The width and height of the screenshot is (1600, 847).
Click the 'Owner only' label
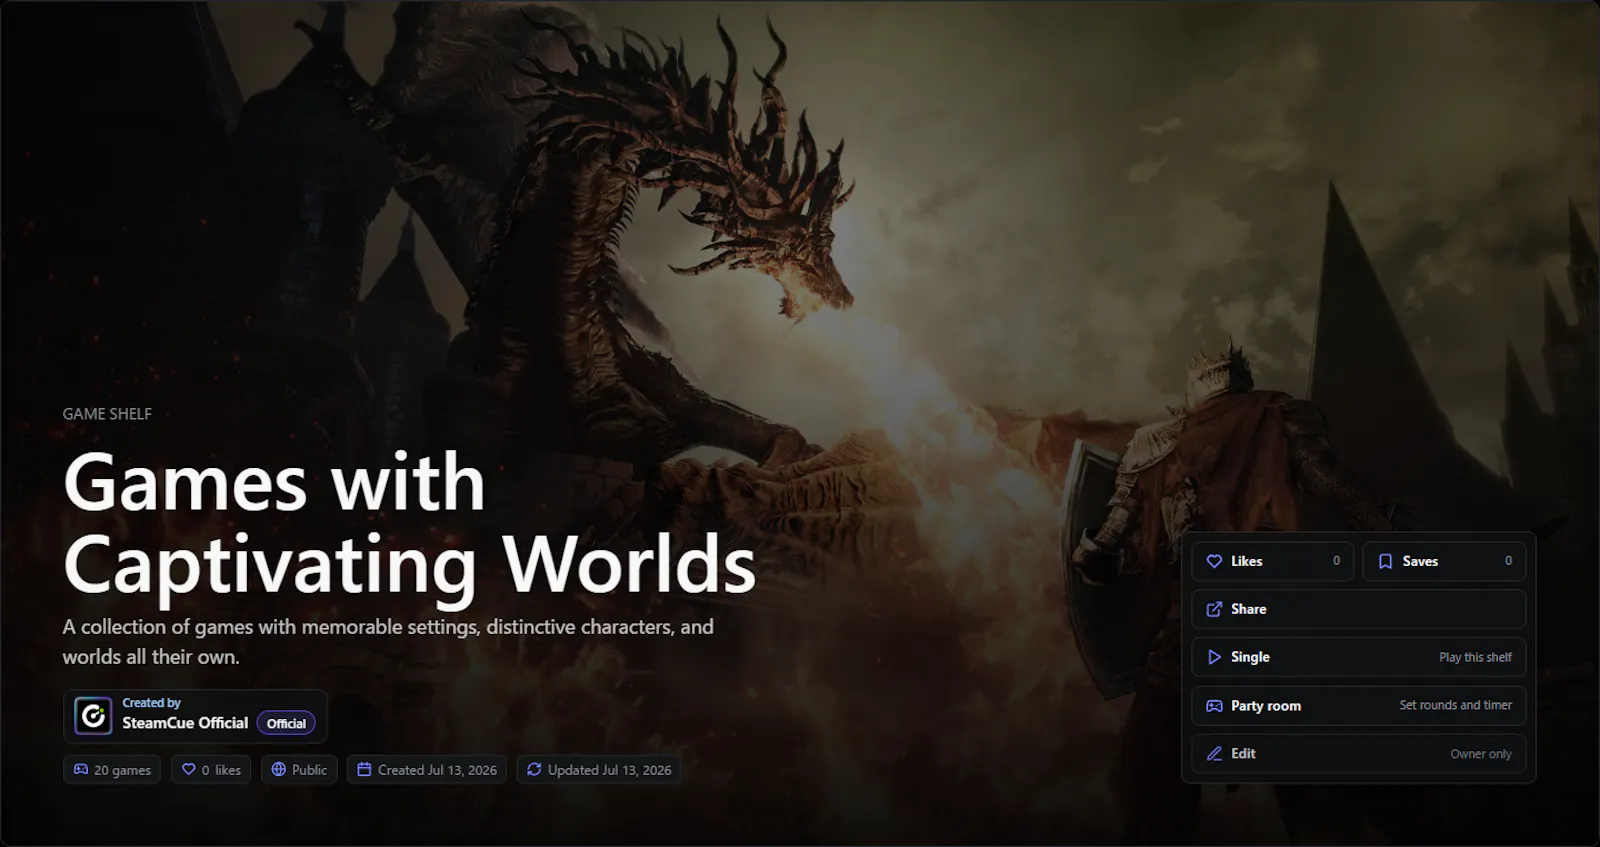[1481, 754]
